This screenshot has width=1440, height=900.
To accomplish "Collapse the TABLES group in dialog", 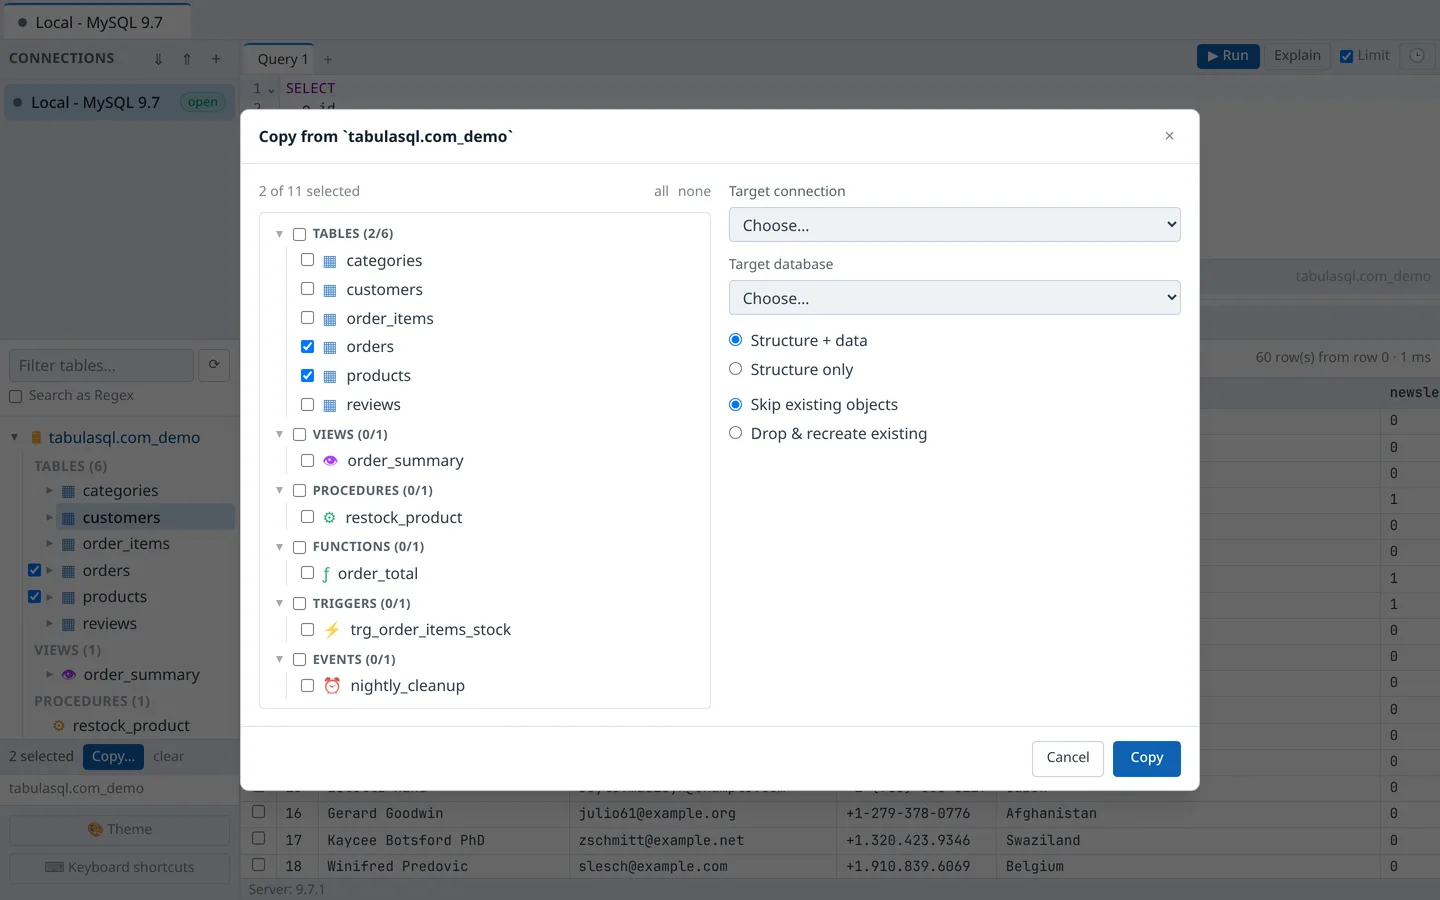I will (x=280, y=234).
